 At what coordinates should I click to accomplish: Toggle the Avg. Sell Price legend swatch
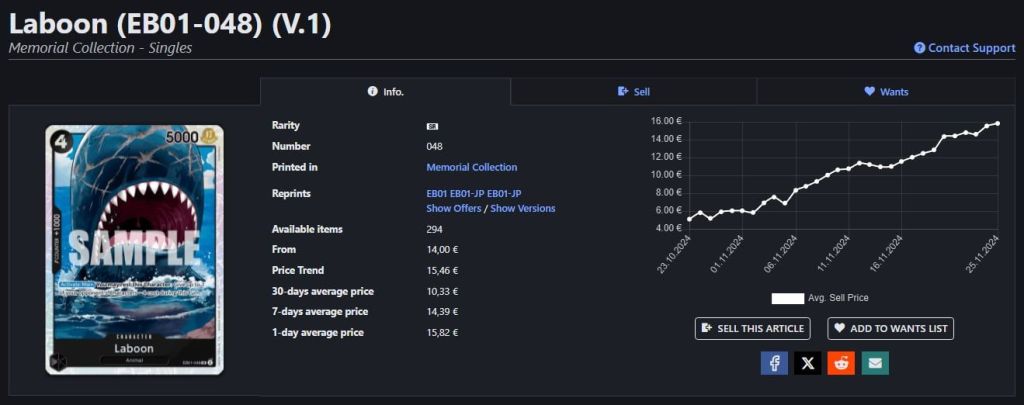[x=788, y=298]
